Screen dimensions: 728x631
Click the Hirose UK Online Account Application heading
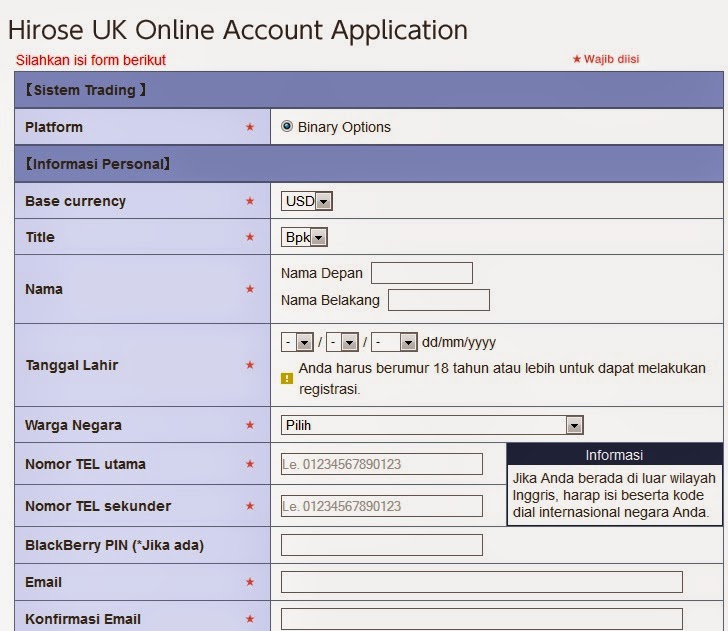tap(238, 30)
